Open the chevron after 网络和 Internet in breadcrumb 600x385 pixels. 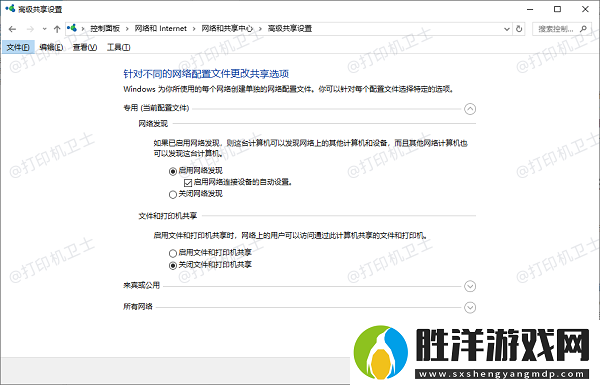point(194,29)
